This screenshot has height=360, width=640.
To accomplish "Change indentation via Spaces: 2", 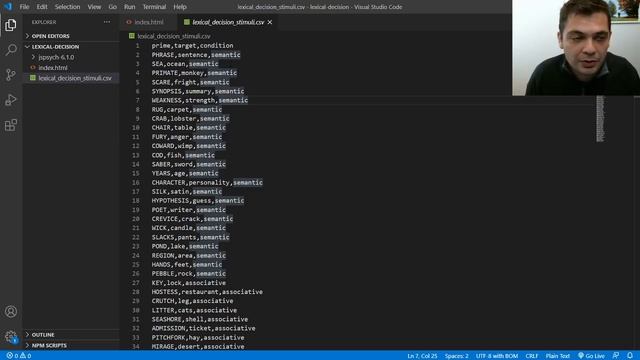I will (x=456, y=356).
